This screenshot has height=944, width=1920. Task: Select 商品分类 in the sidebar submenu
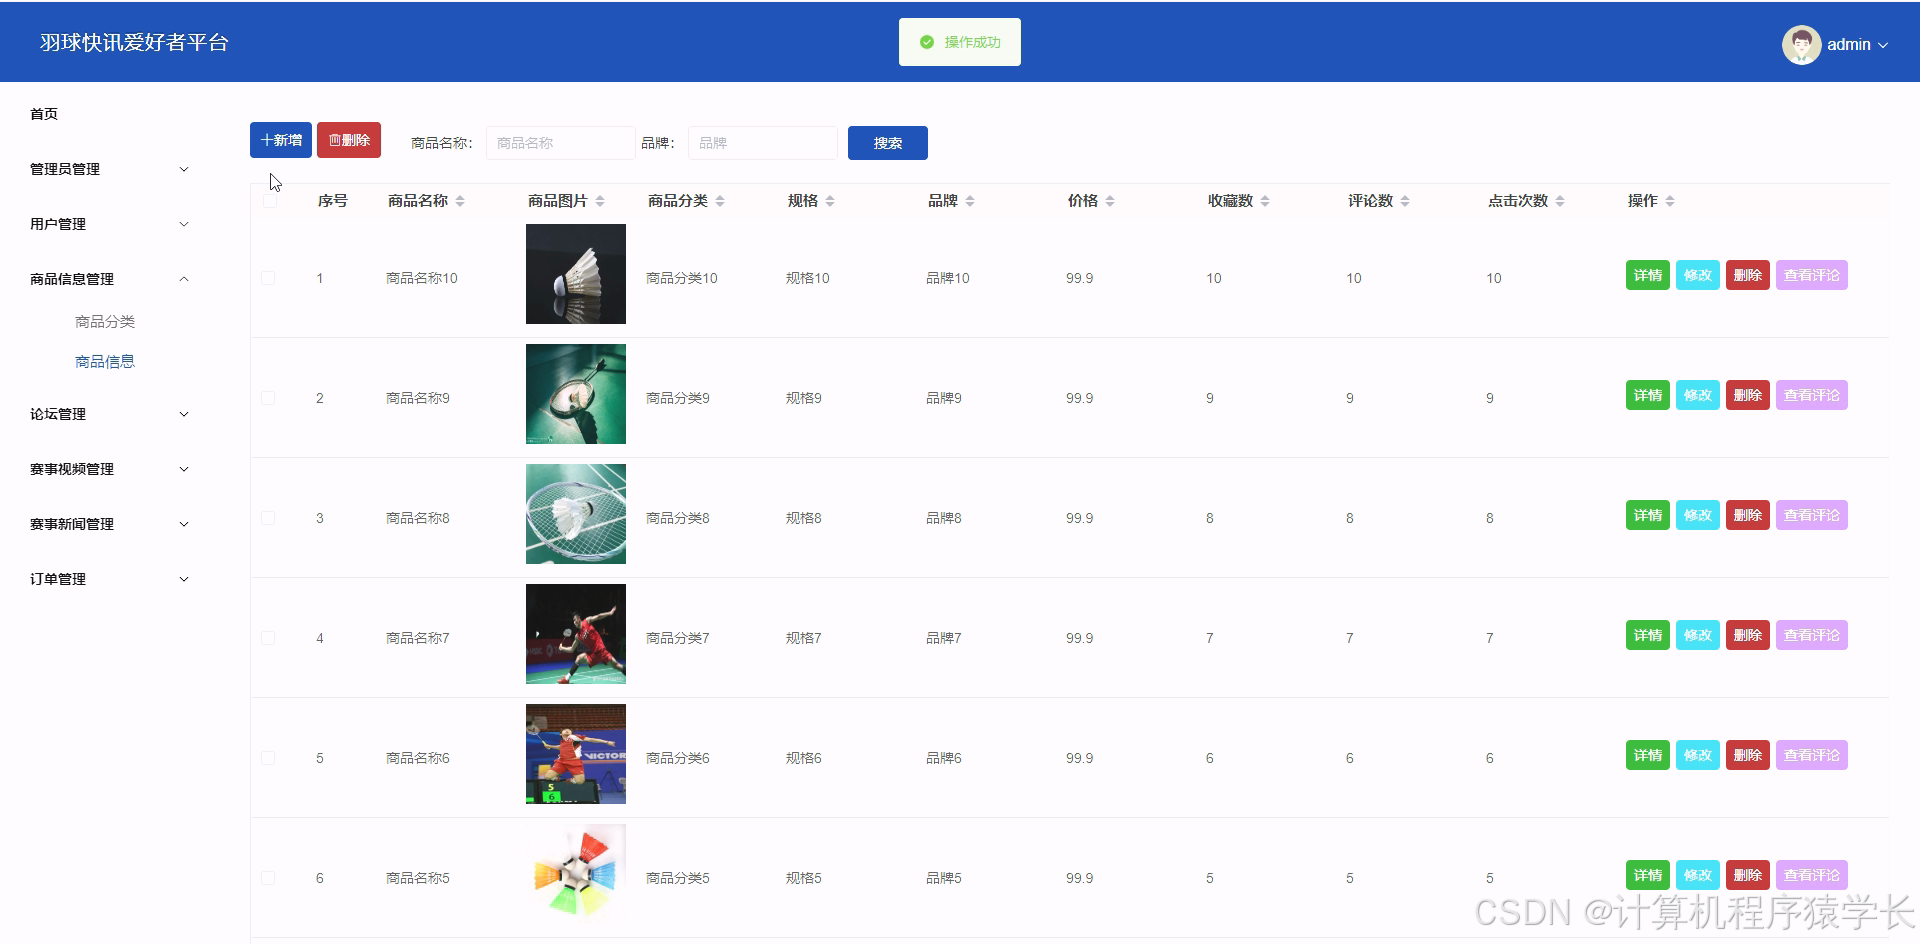pyautogui.click(x=105, y=321)
